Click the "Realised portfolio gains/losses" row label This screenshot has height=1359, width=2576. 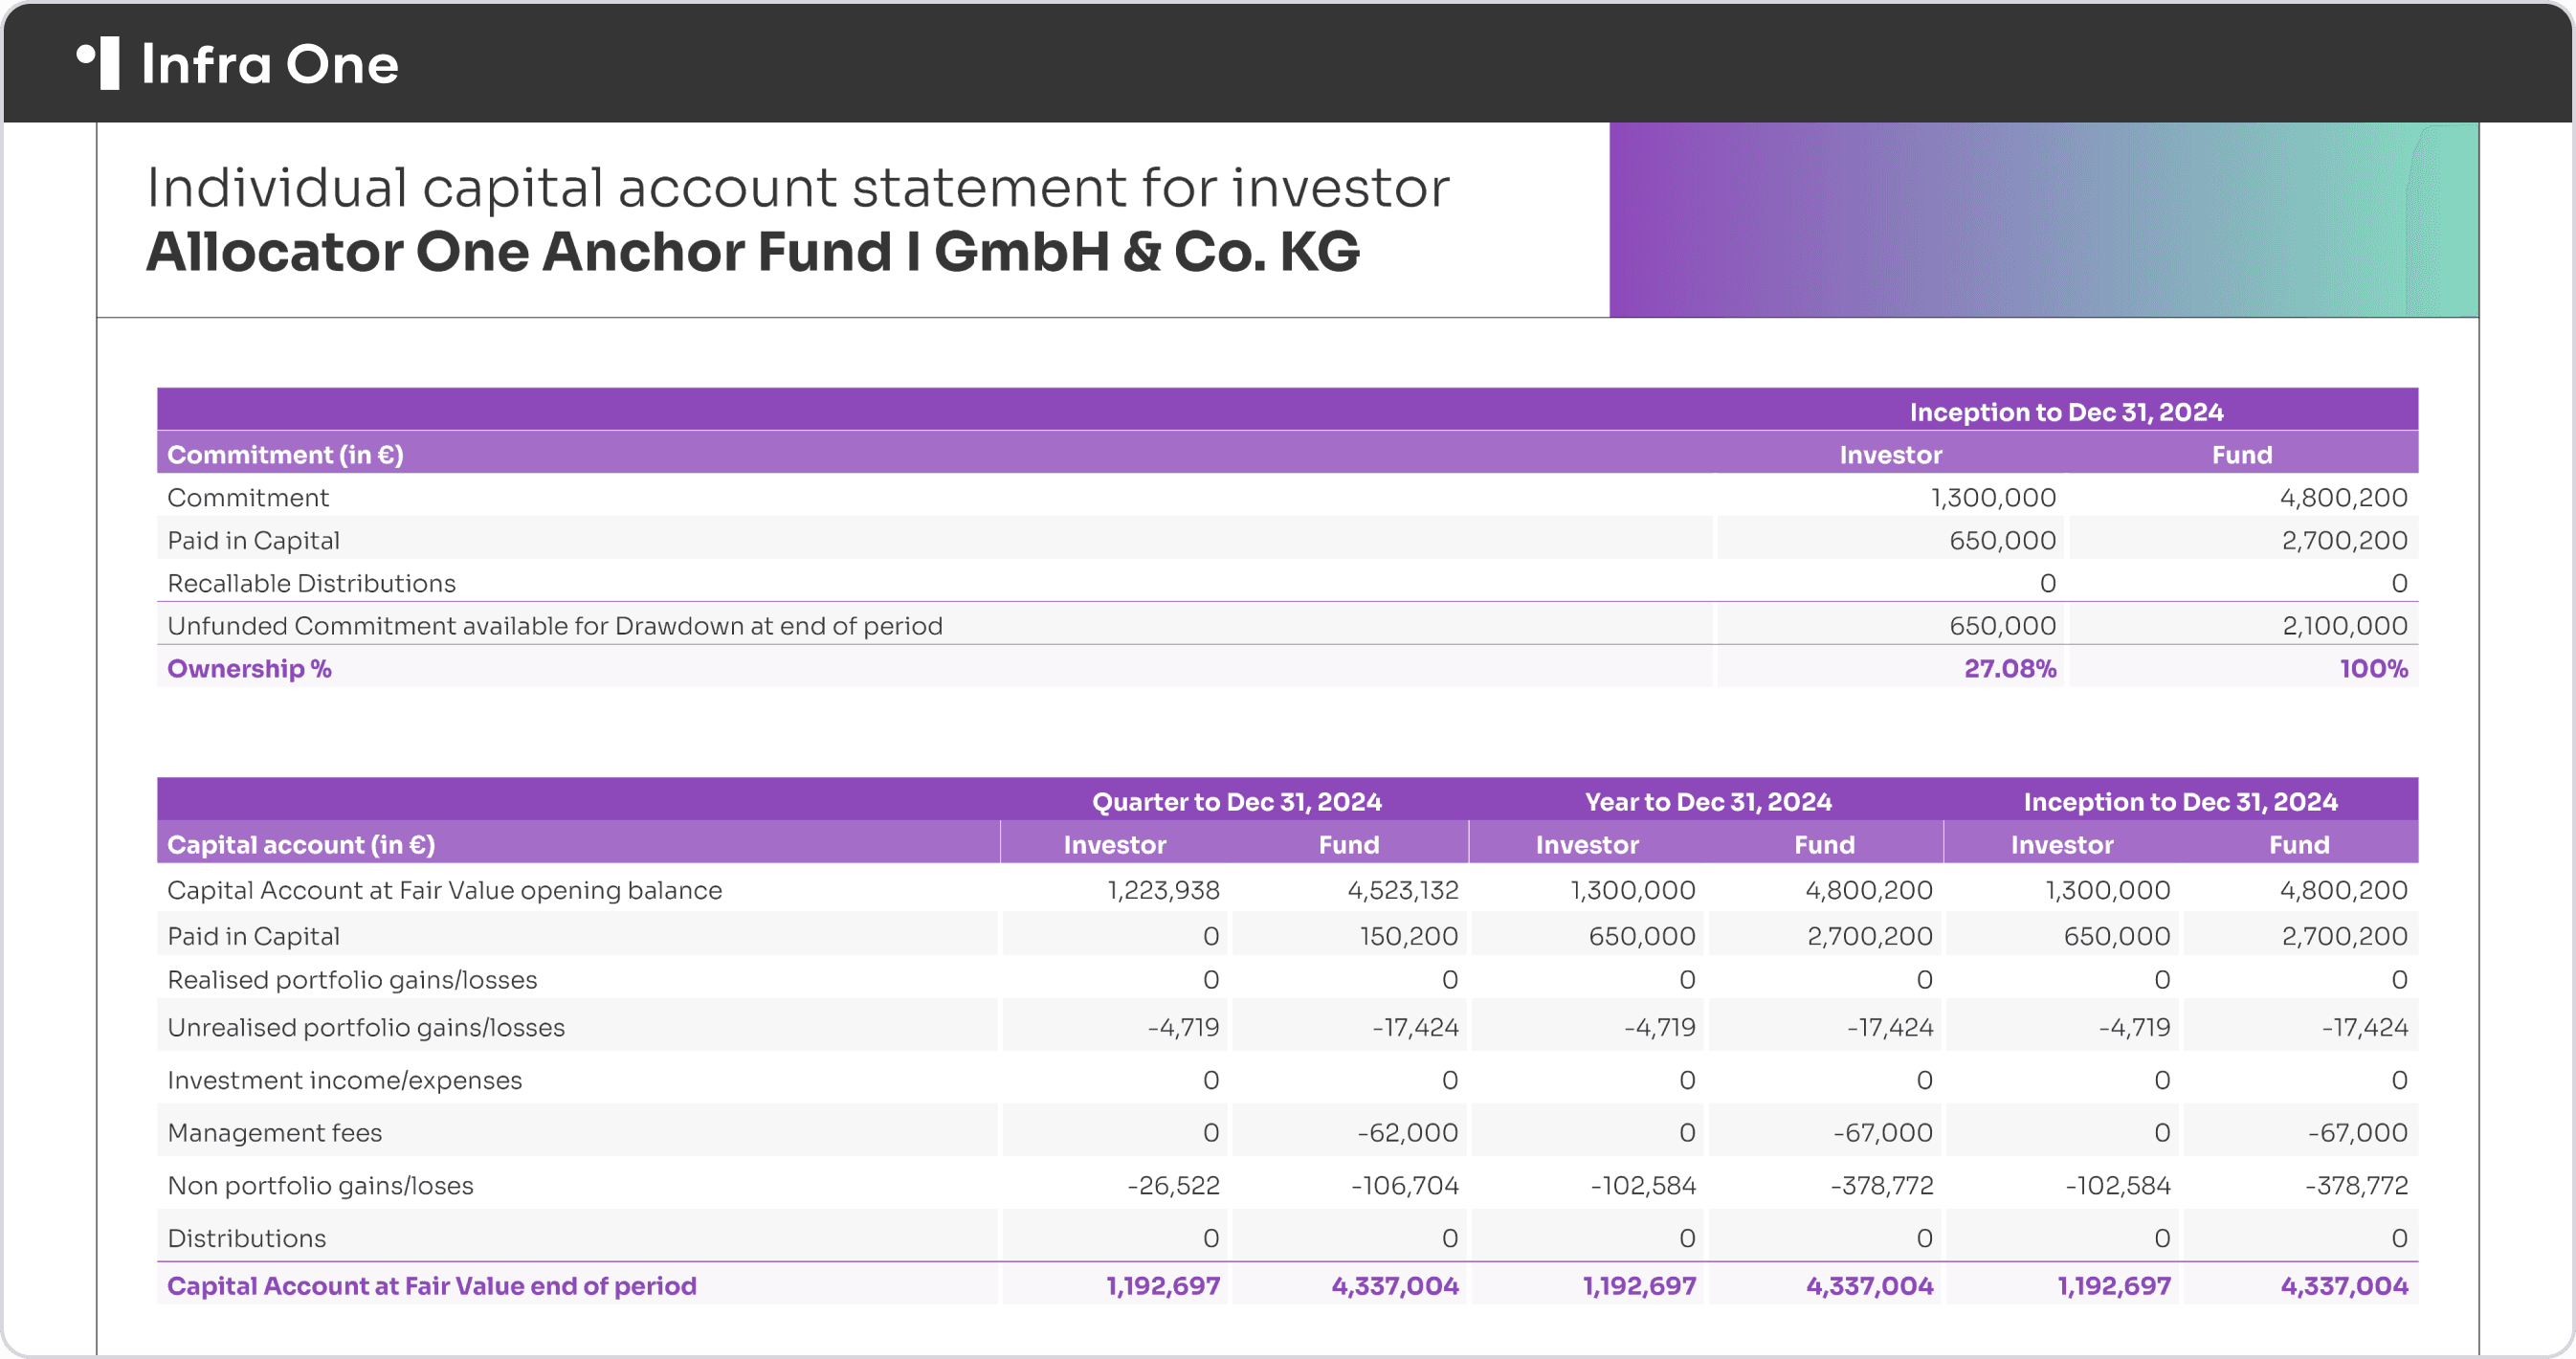click(x=352, y=980)
